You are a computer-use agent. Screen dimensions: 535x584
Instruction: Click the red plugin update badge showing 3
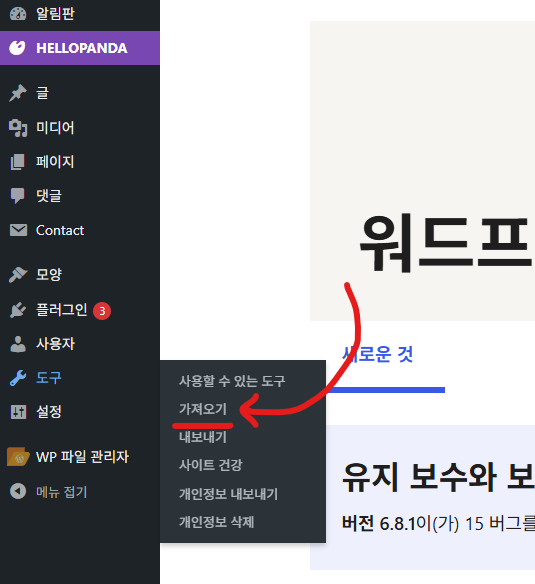[102, 311]
